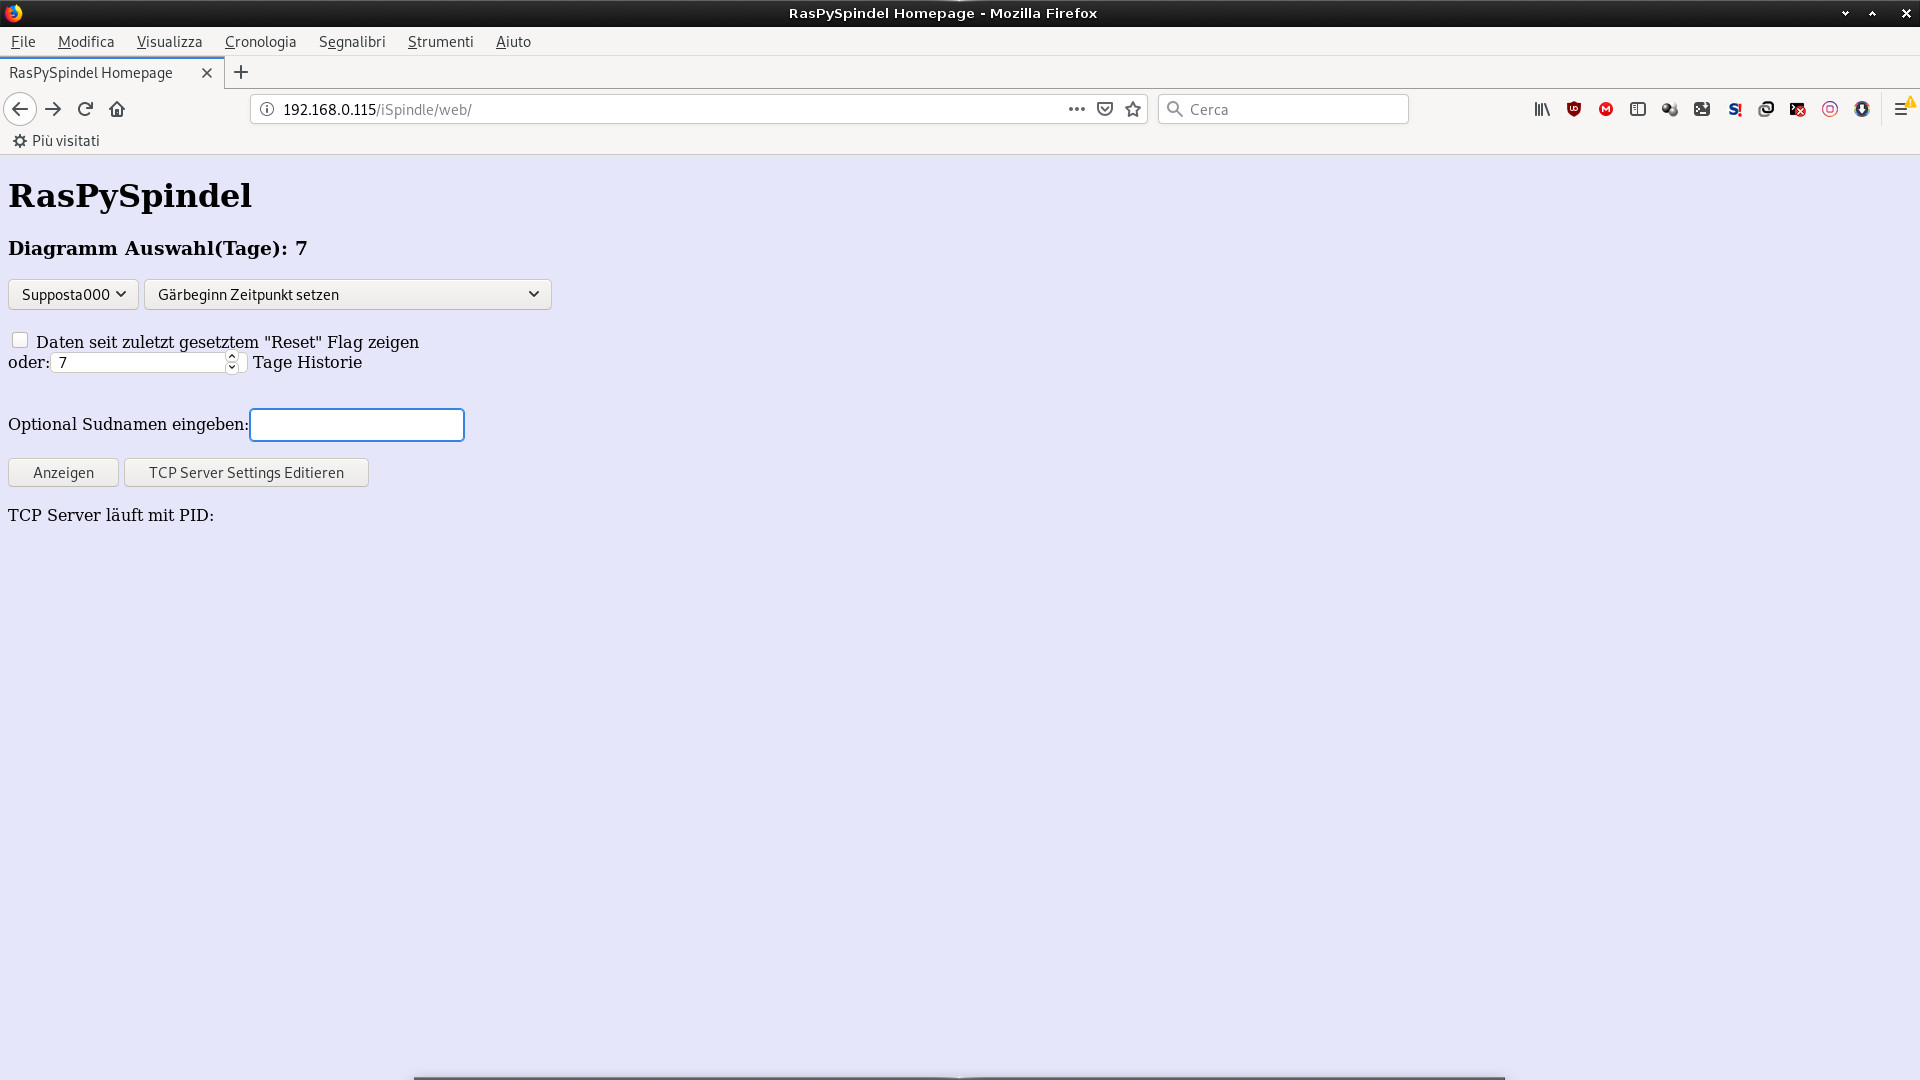Click the uBlock Origin shield icon
The image size is (1920, 1080).
pos(1574,109)
